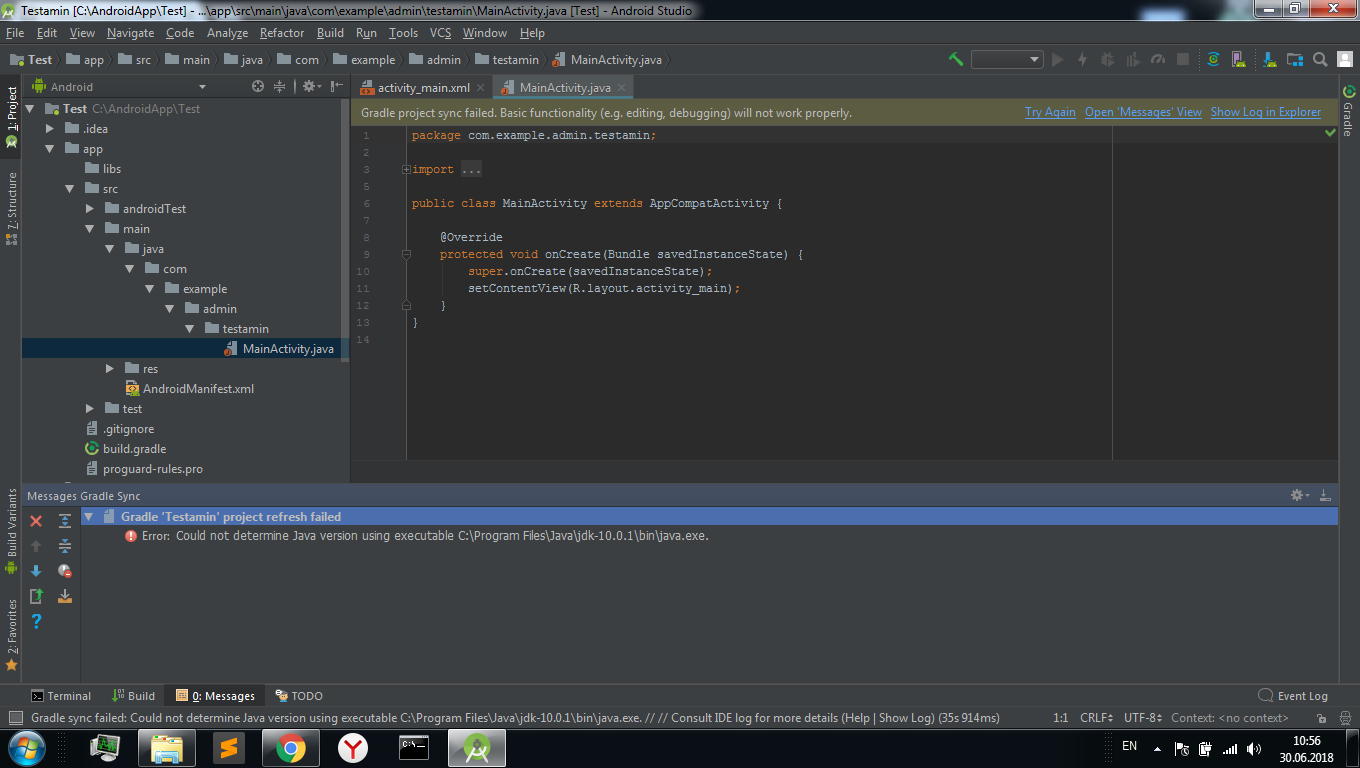This screenshot has height=768, width=1360.
Task: Click the CRLF line separator selector
Action: tap(1097, 718)
